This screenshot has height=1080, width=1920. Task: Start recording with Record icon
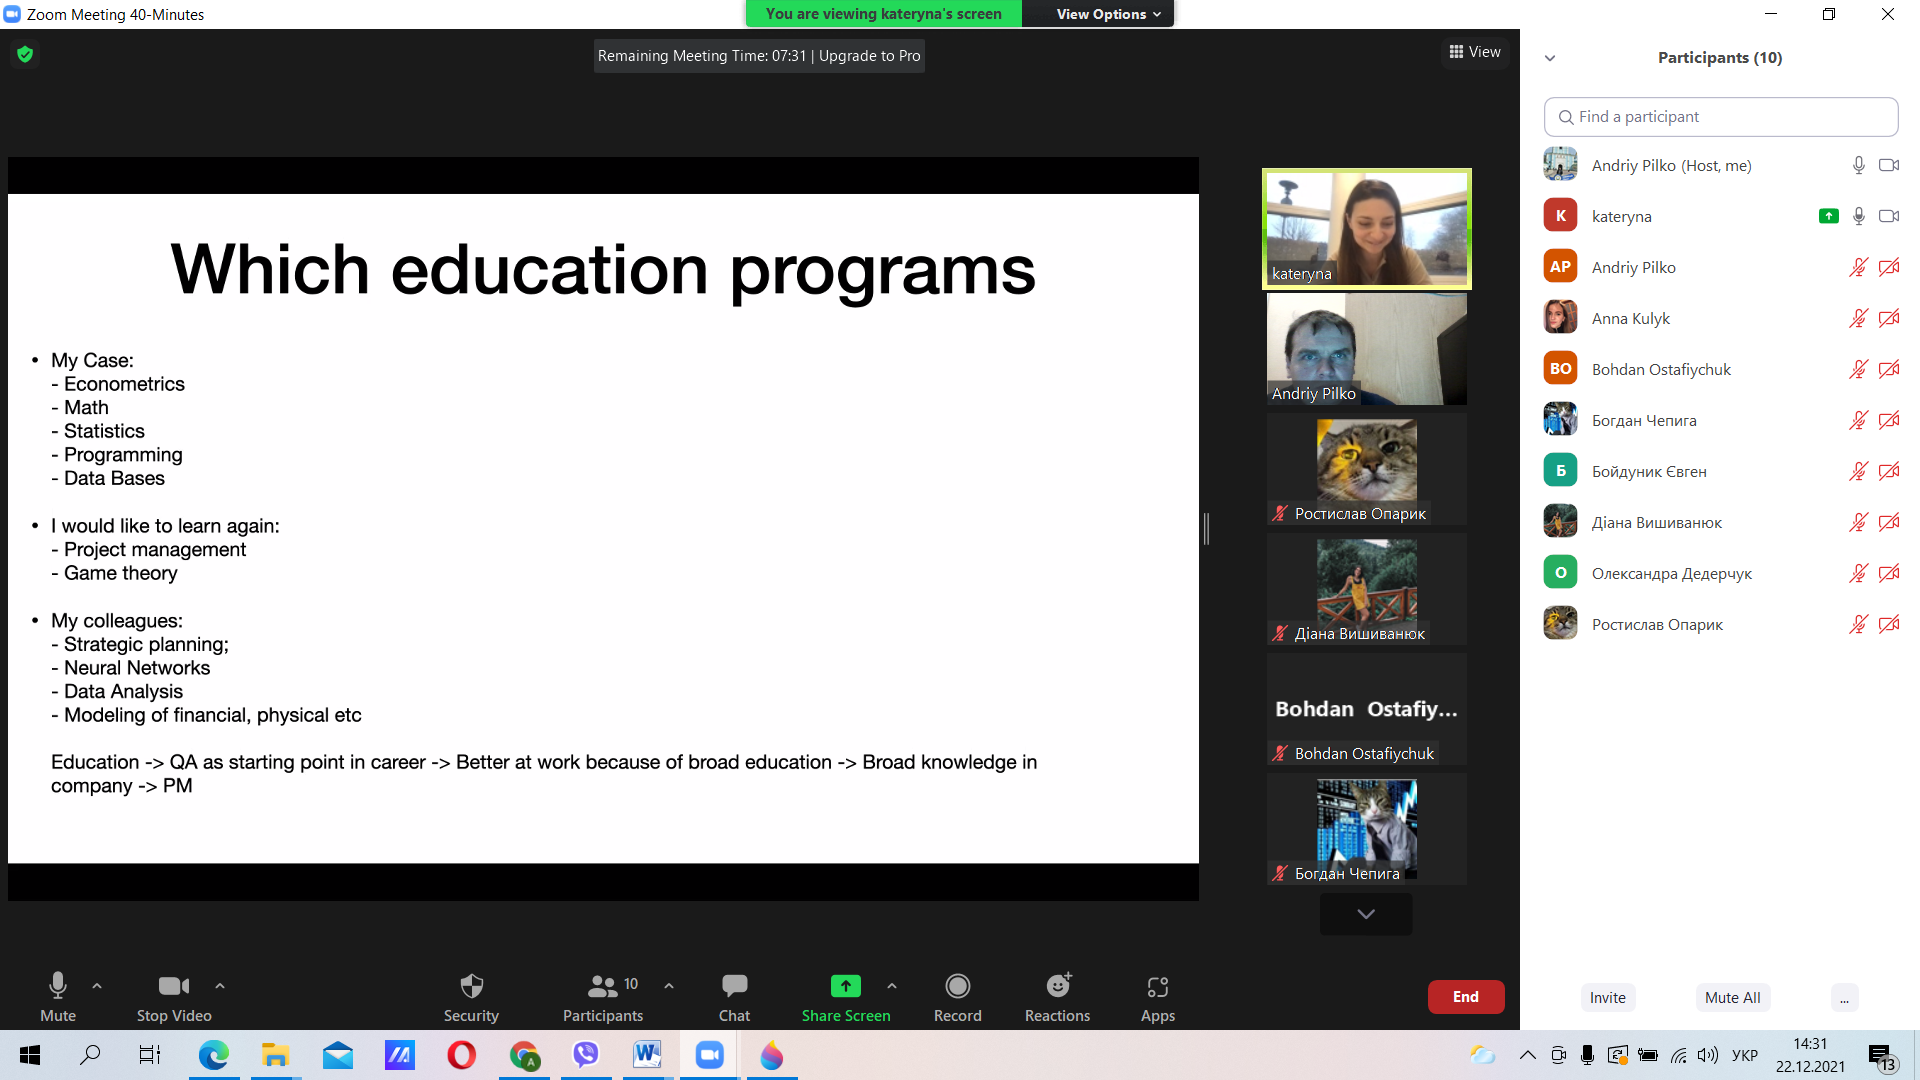click(957, 987)
